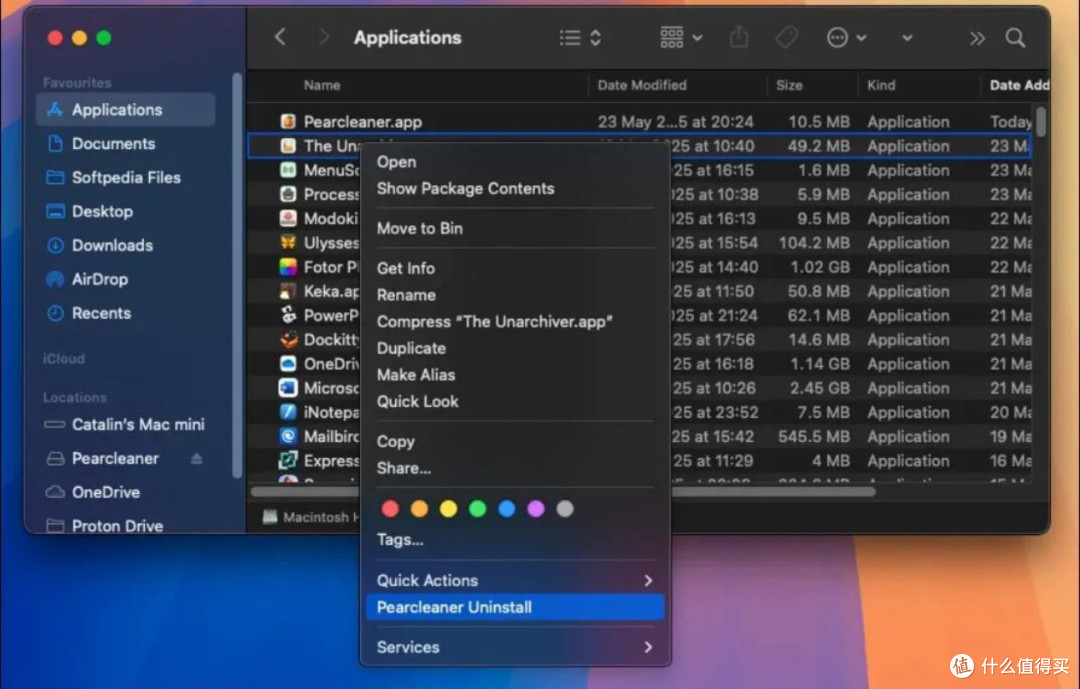Open Tags… in the context menu
Viewport: 1080px width, 689px height.
[400, 539]
